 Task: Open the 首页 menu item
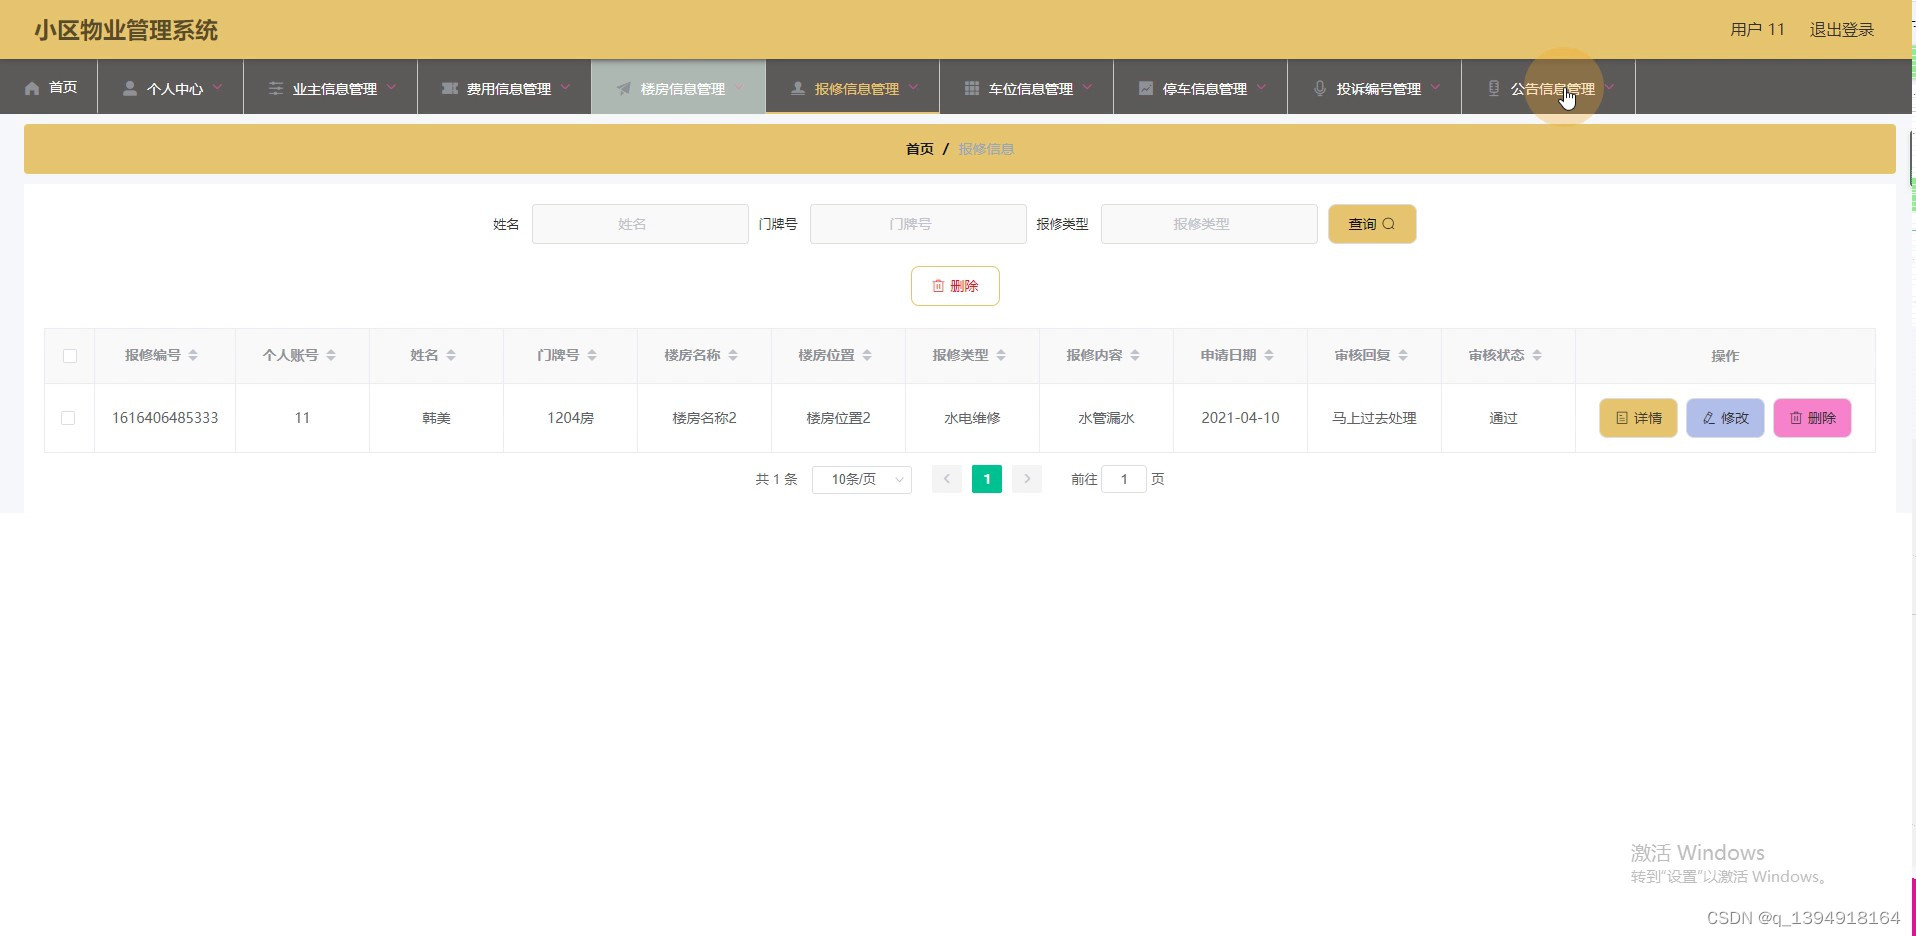point(49,87)
